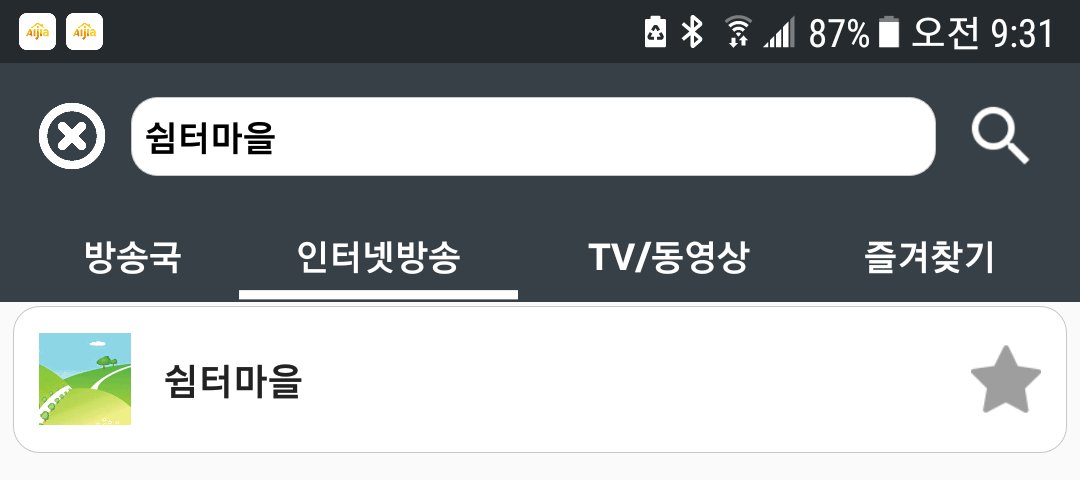Select the 인터넷방송 tab
This screenshot has width=1080, height=480.
coord(378,258)
